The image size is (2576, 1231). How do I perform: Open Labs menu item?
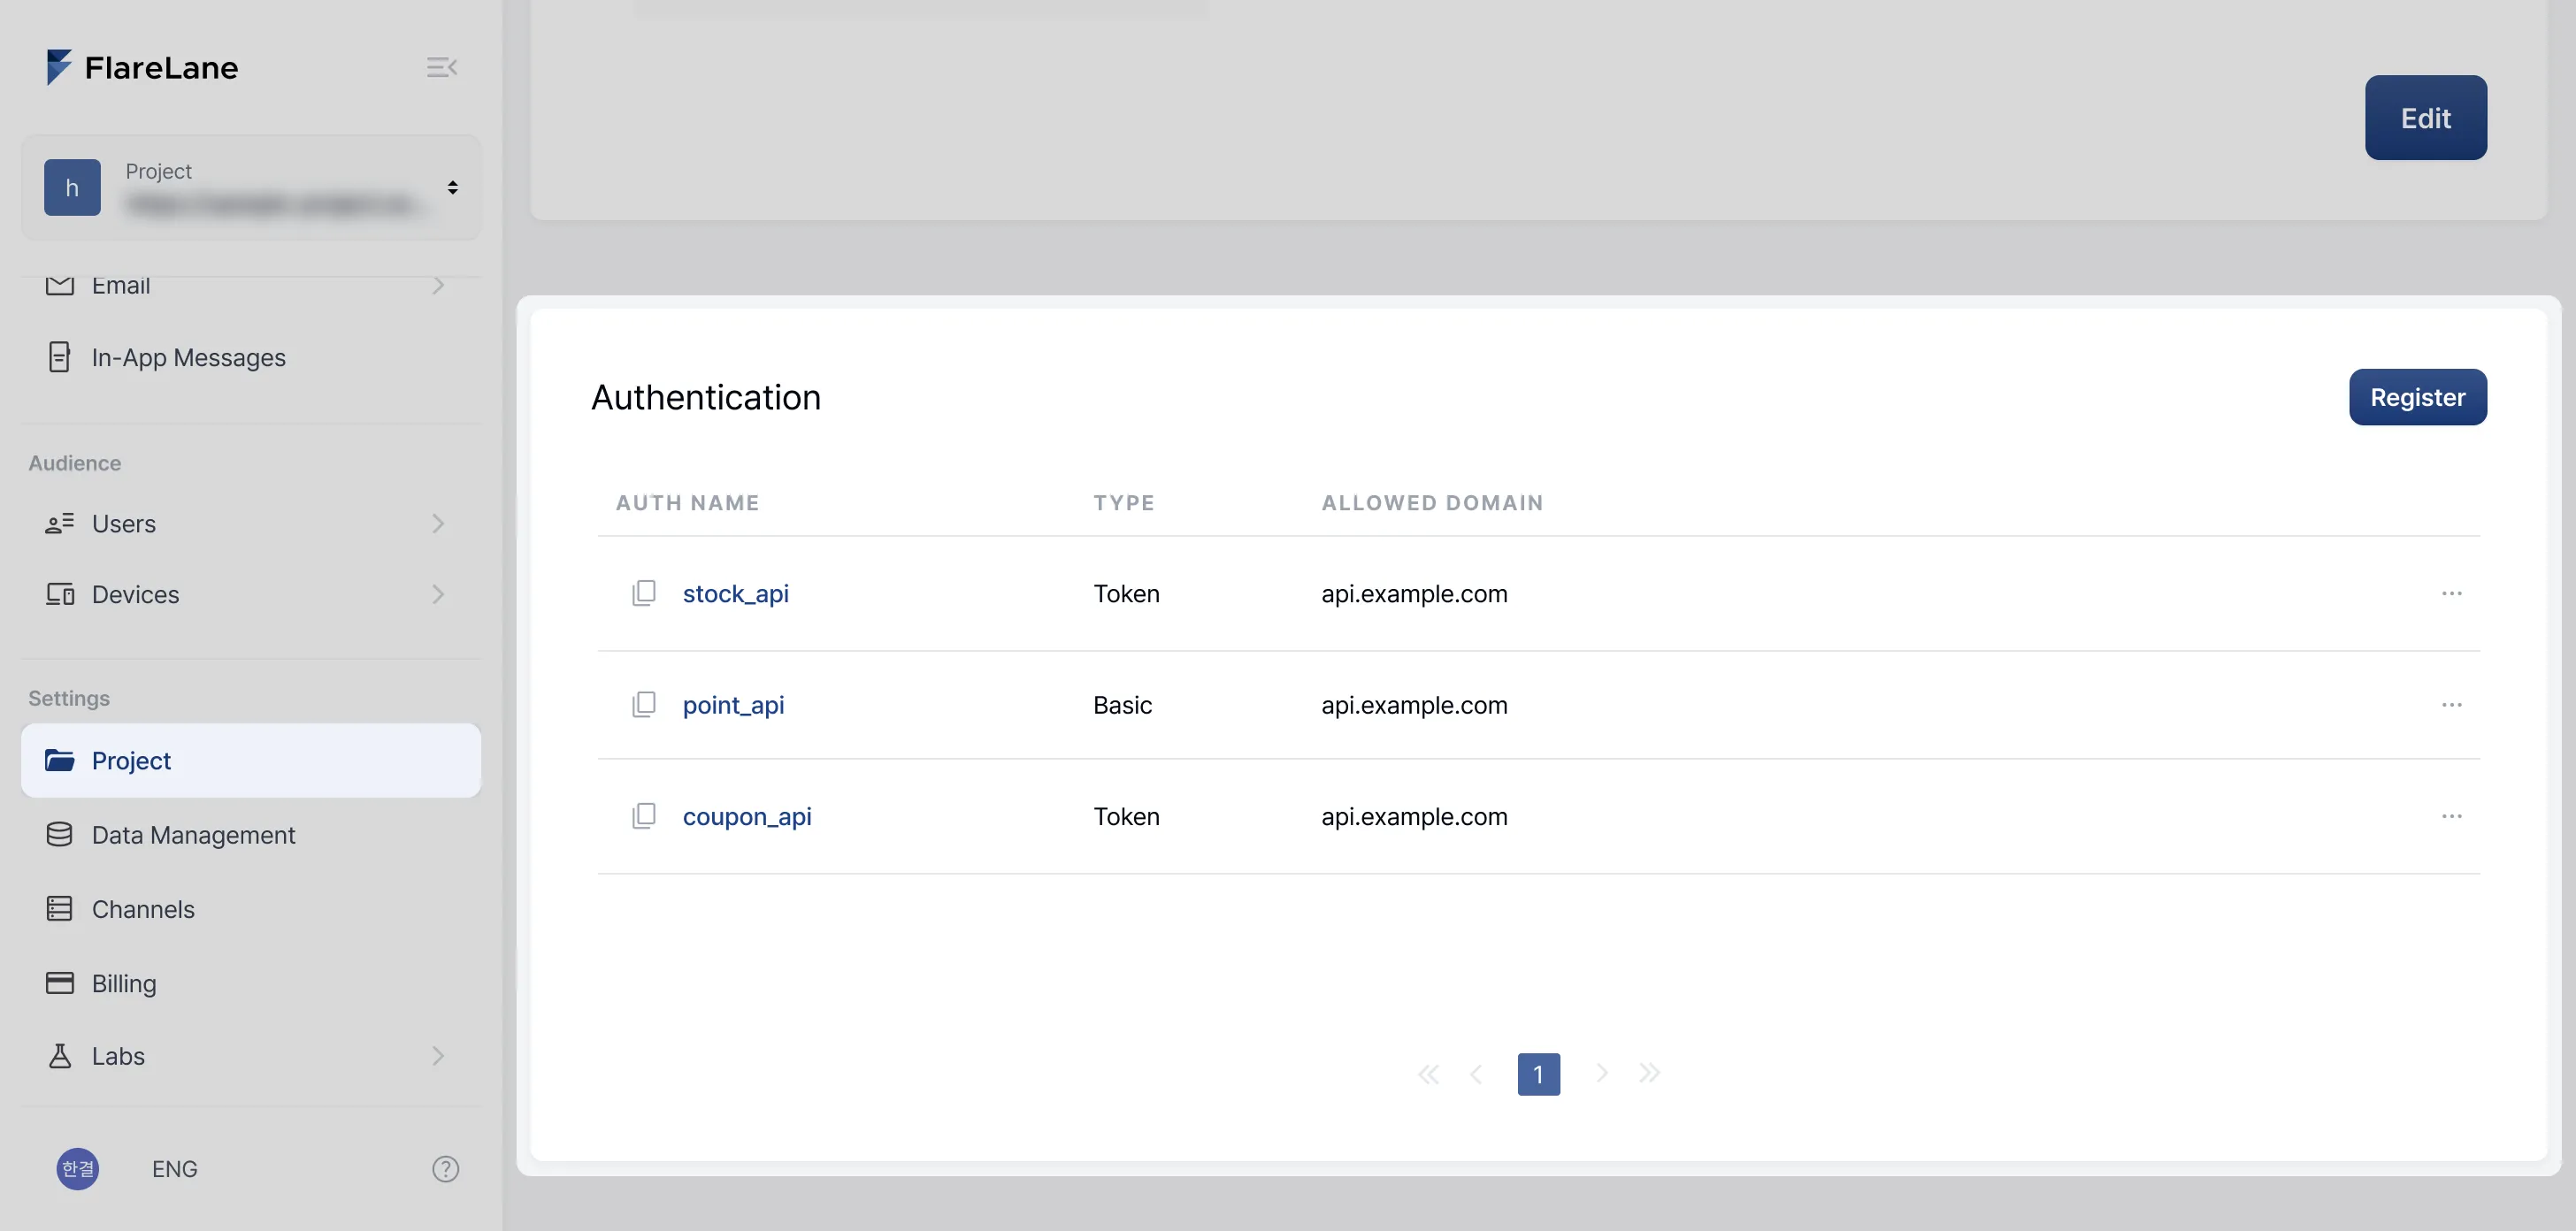click(x=118, y=1057)
